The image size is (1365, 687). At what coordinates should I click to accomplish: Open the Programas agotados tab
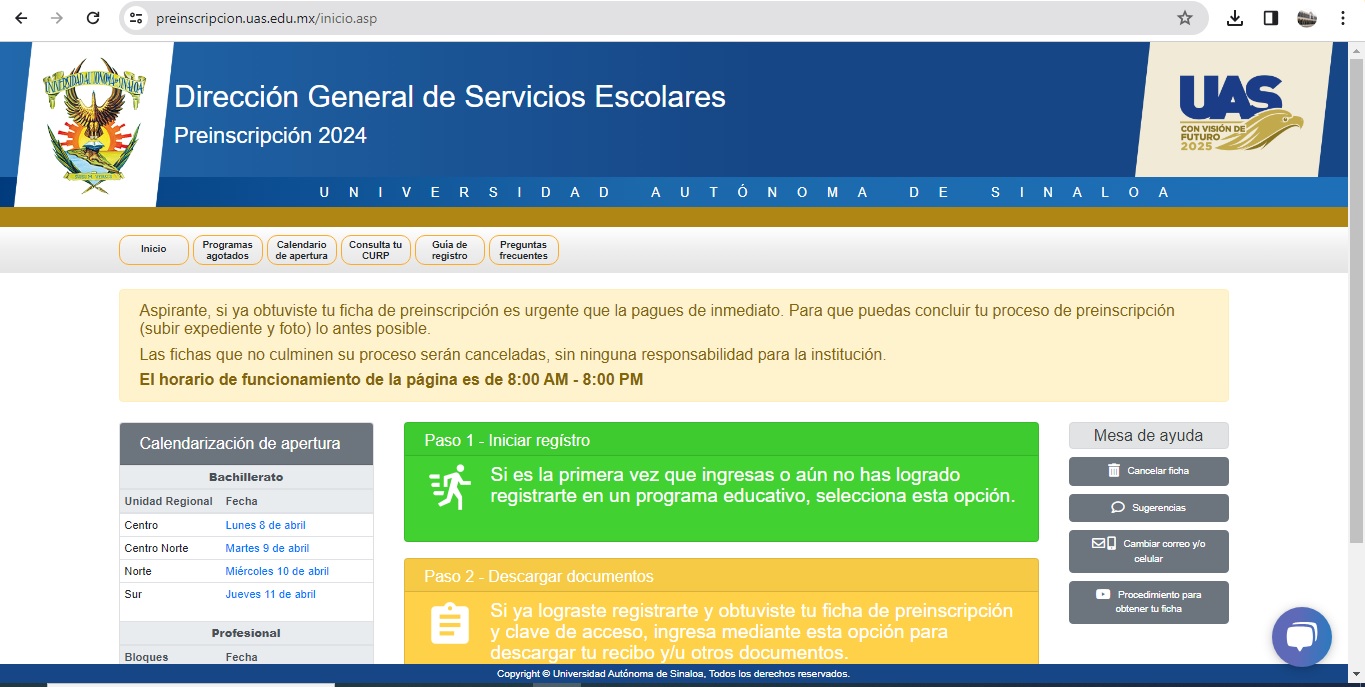(227, 249)
